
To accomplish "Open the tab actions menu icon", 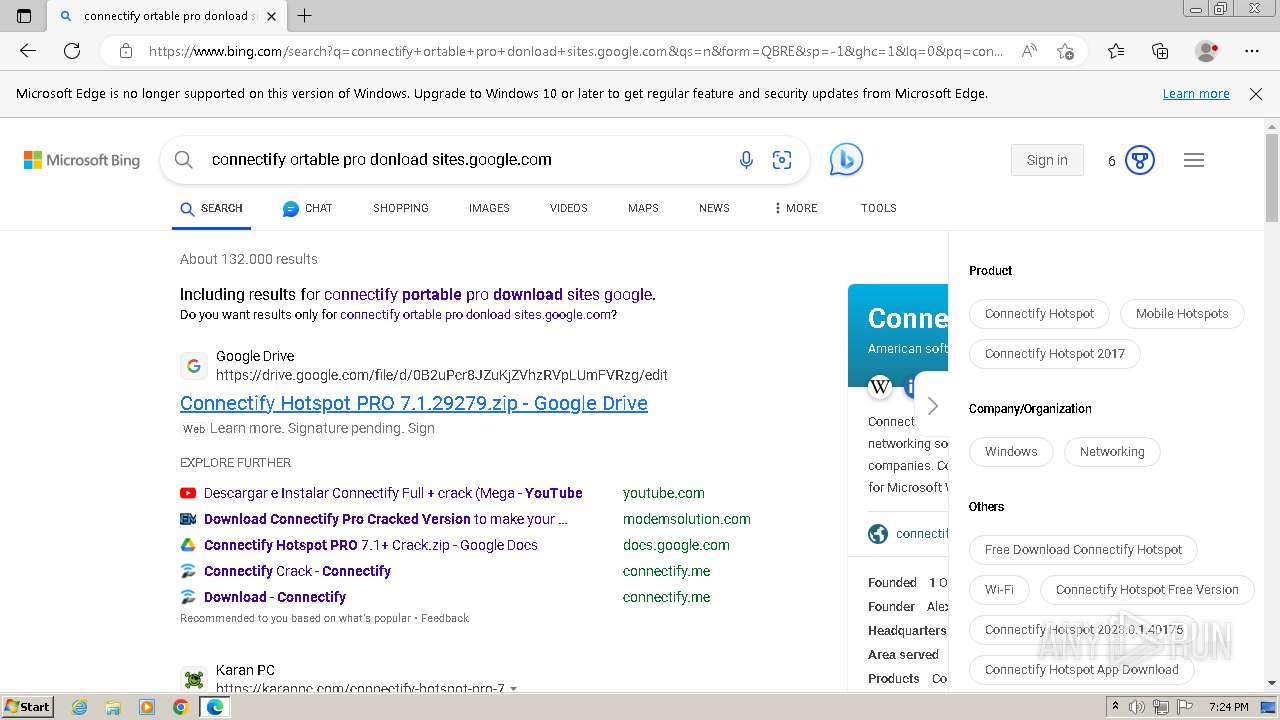I will click(24, 16).
